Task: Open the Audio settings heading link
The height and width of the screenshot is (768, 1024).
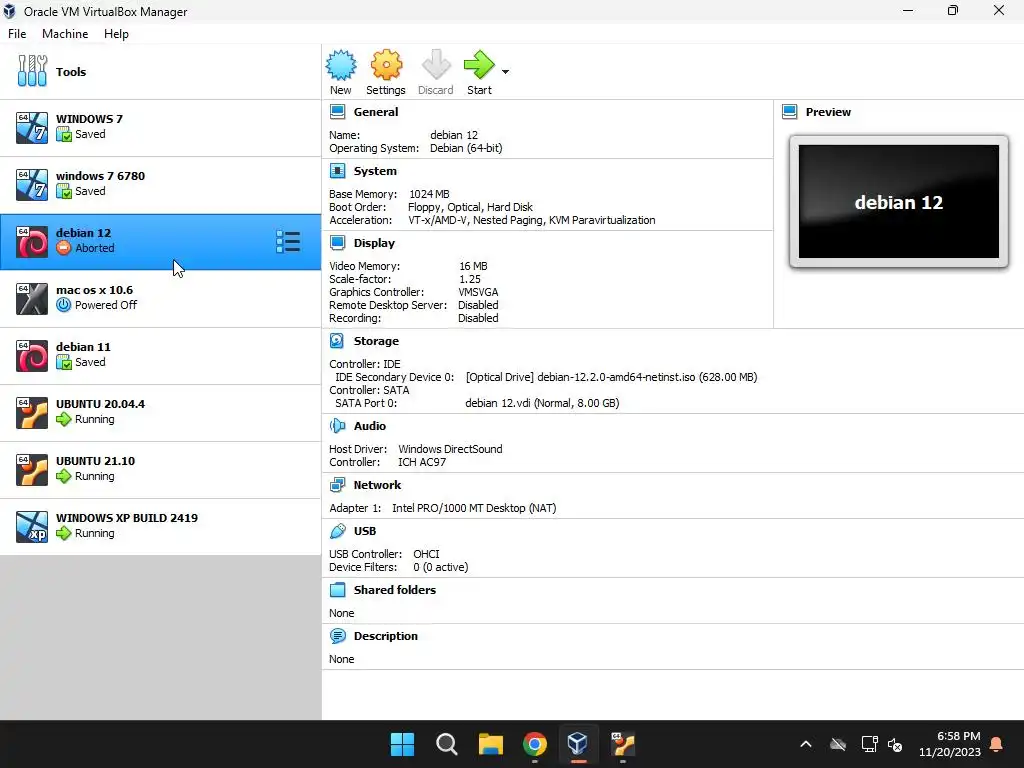Action: point(370,426)
